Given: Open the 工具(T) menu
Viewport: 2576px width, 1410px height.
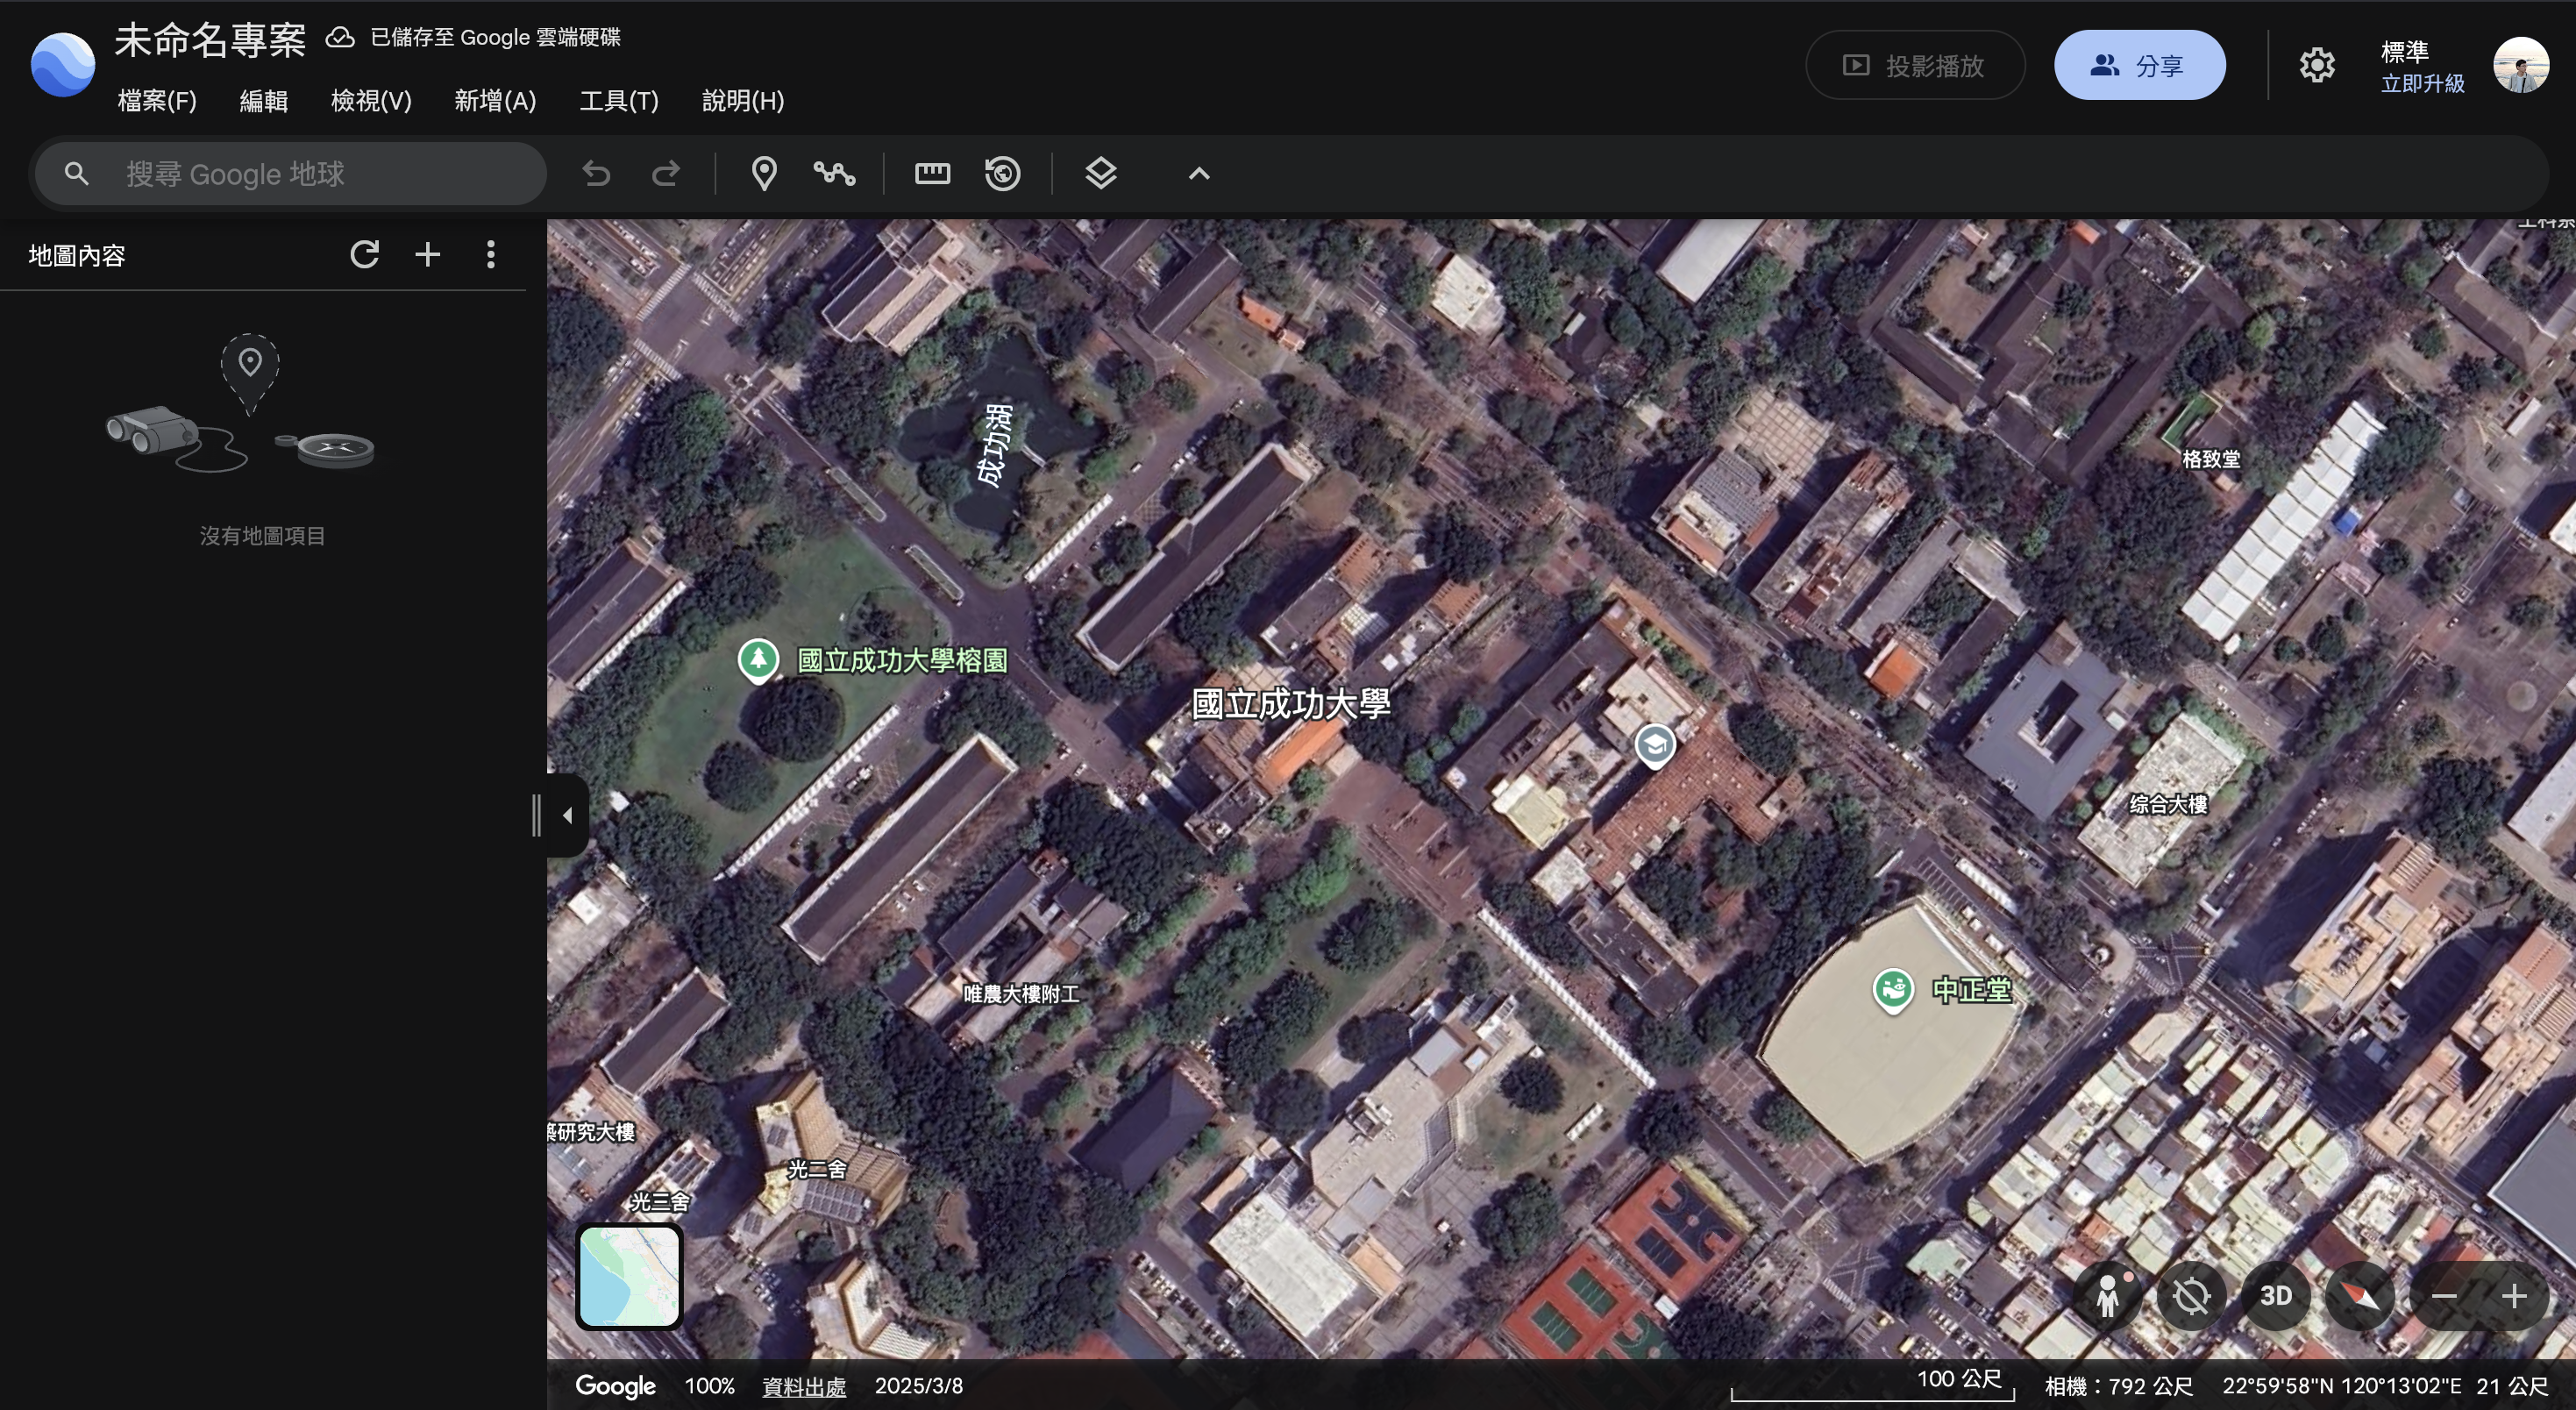Looking at the screenshot, I should coord(618,101).
